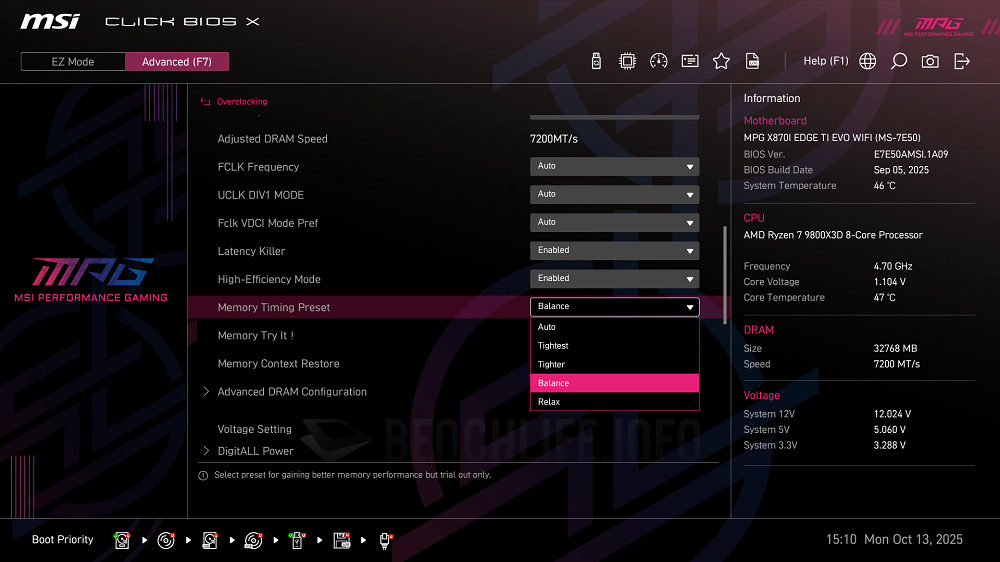Click the exit door icon
The image size is (1000, 562).
(962, 61)
